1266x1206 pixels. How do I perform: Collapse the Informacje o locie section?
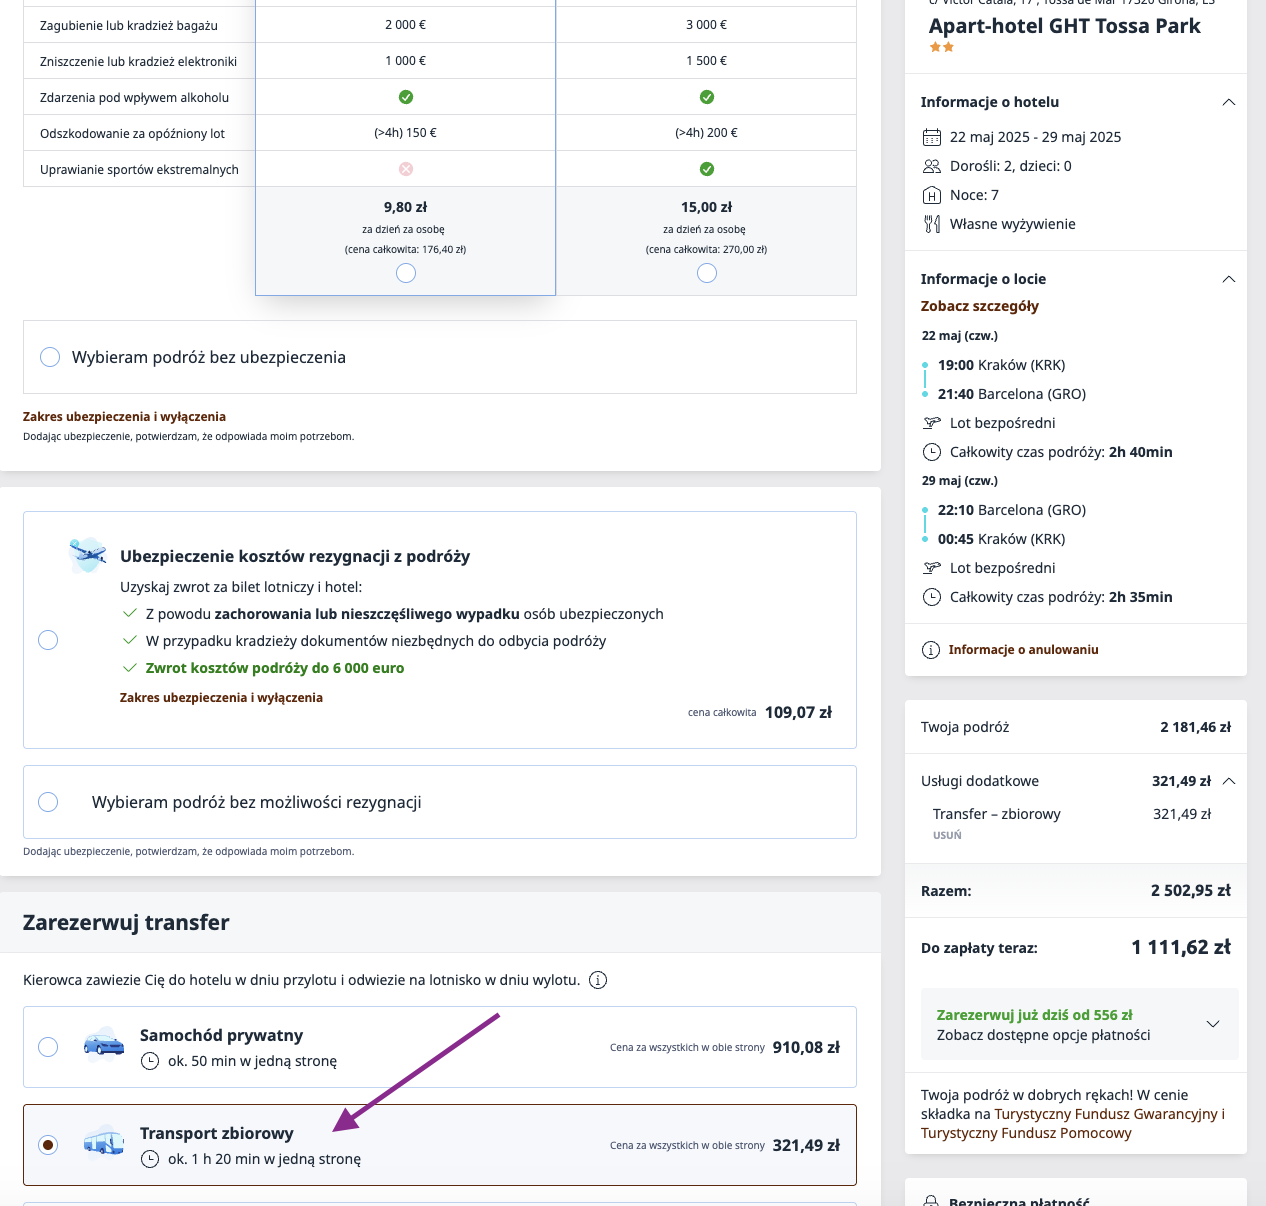tap(1229, 279)
